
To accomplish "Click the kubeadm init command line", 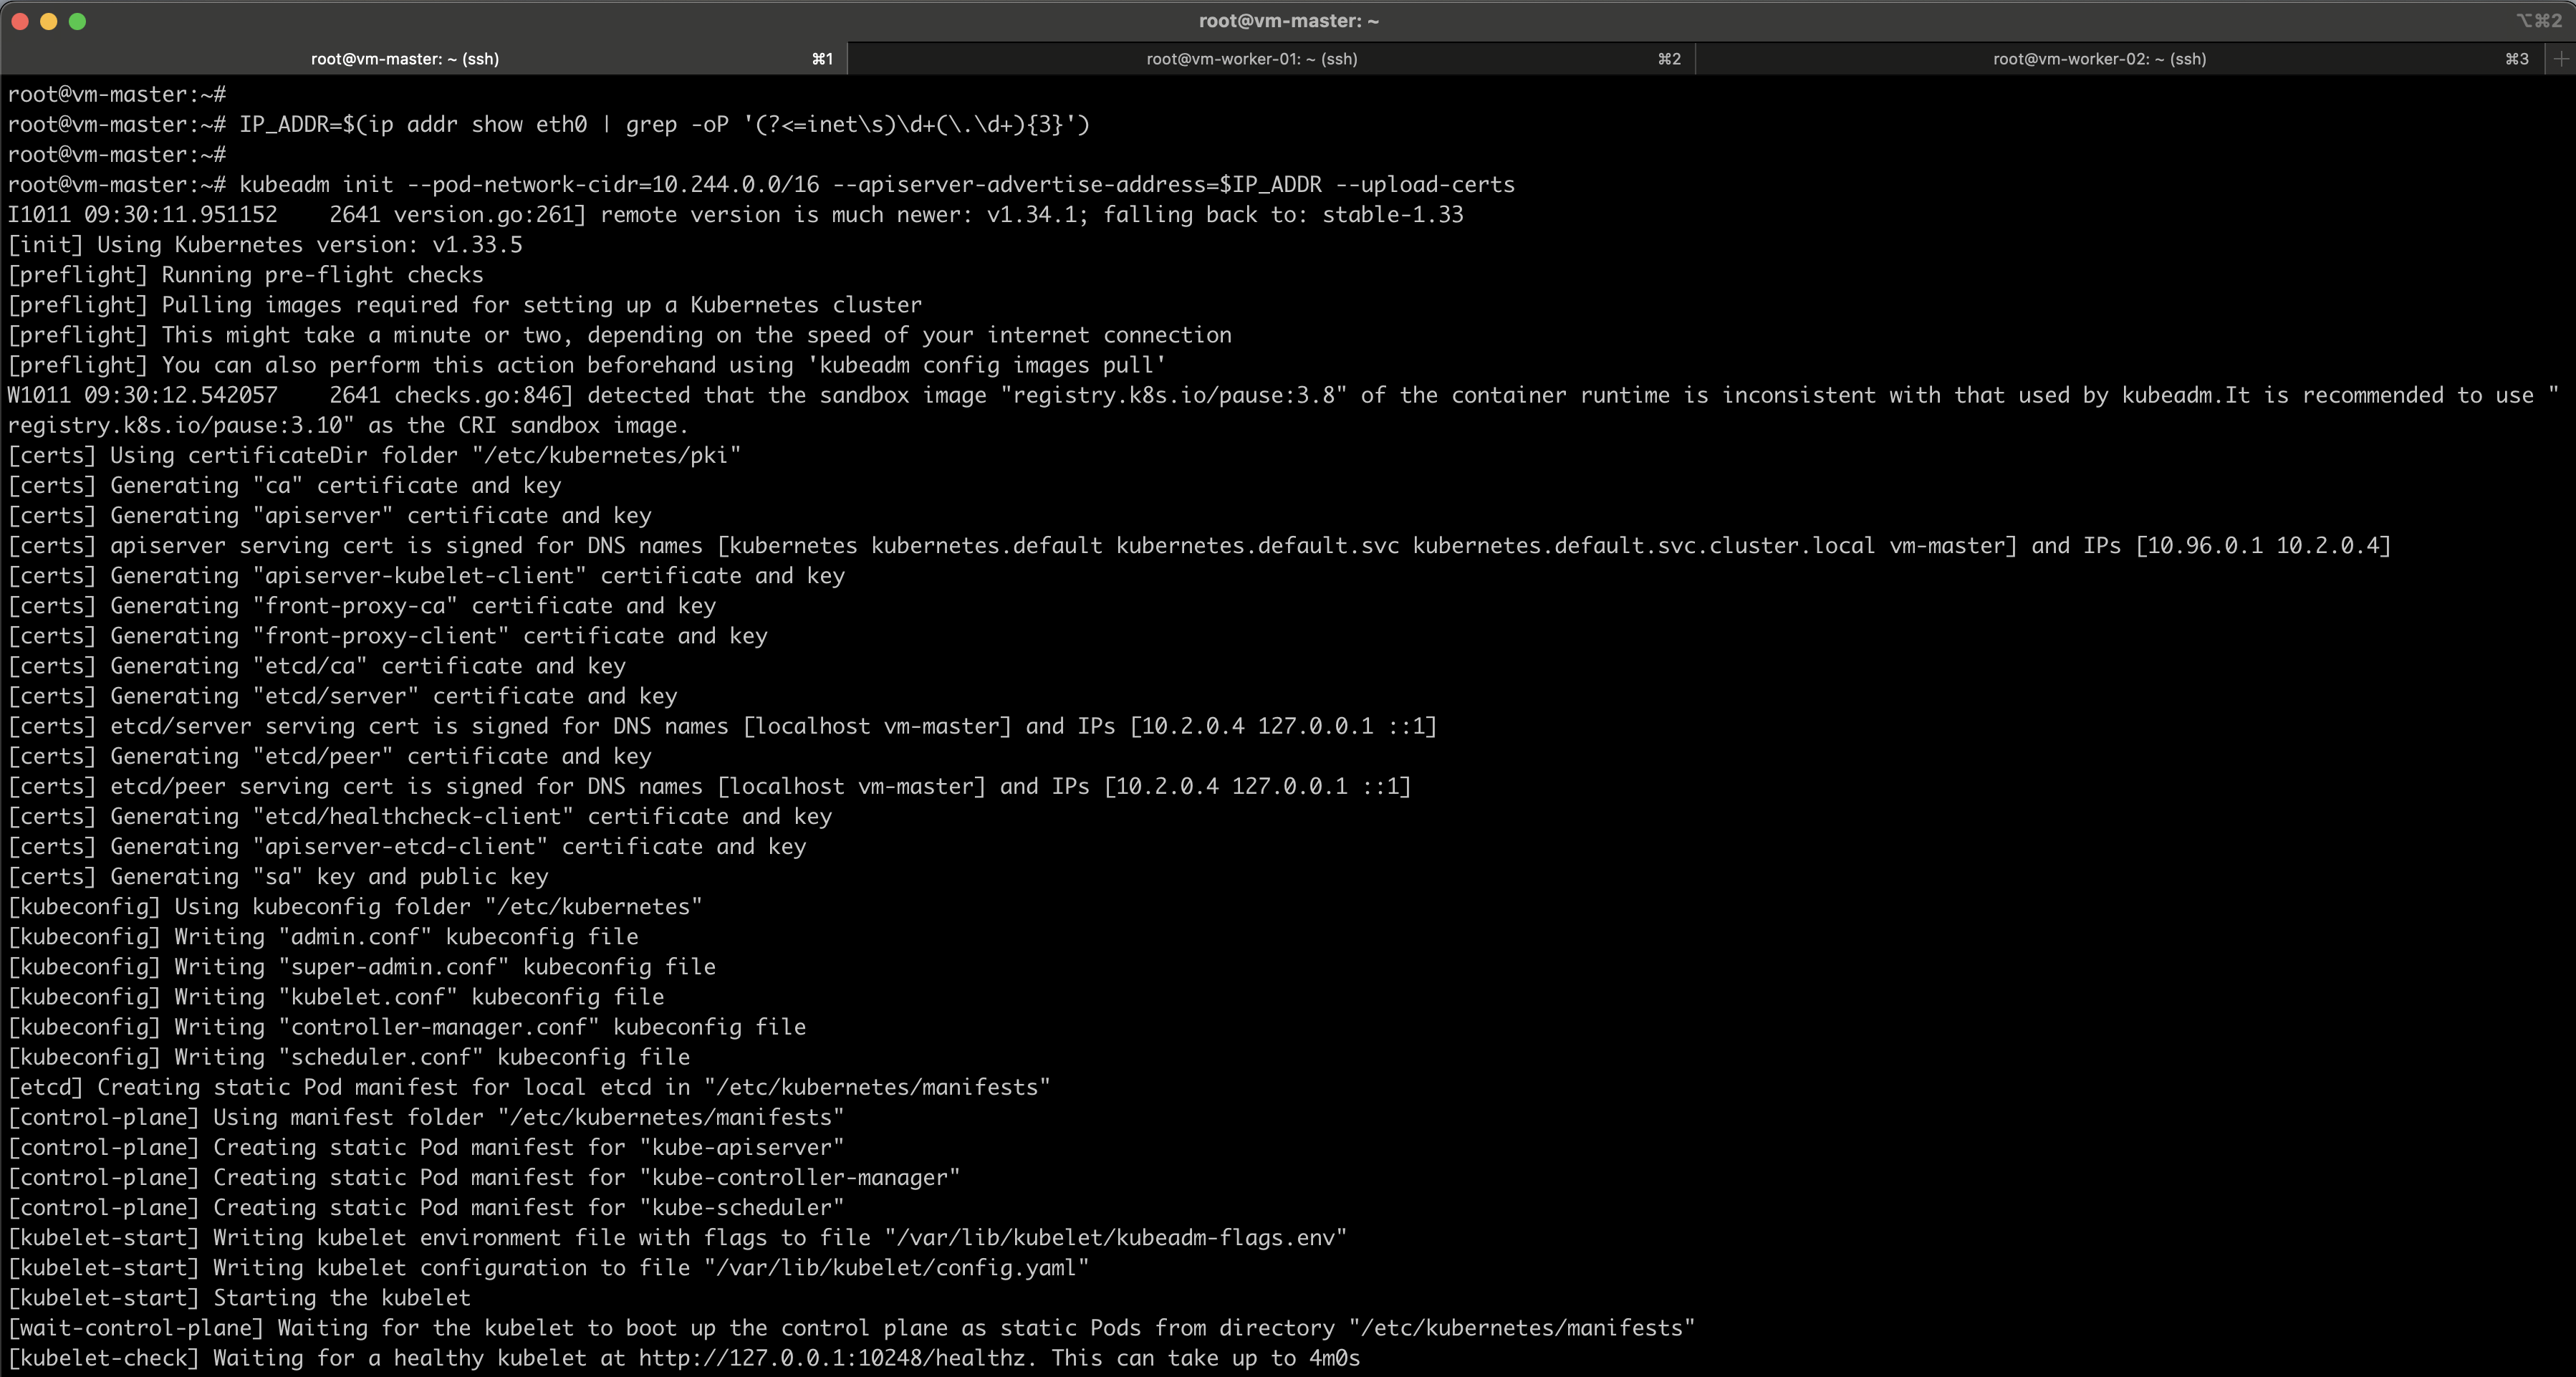I will (x=876, y=185).
